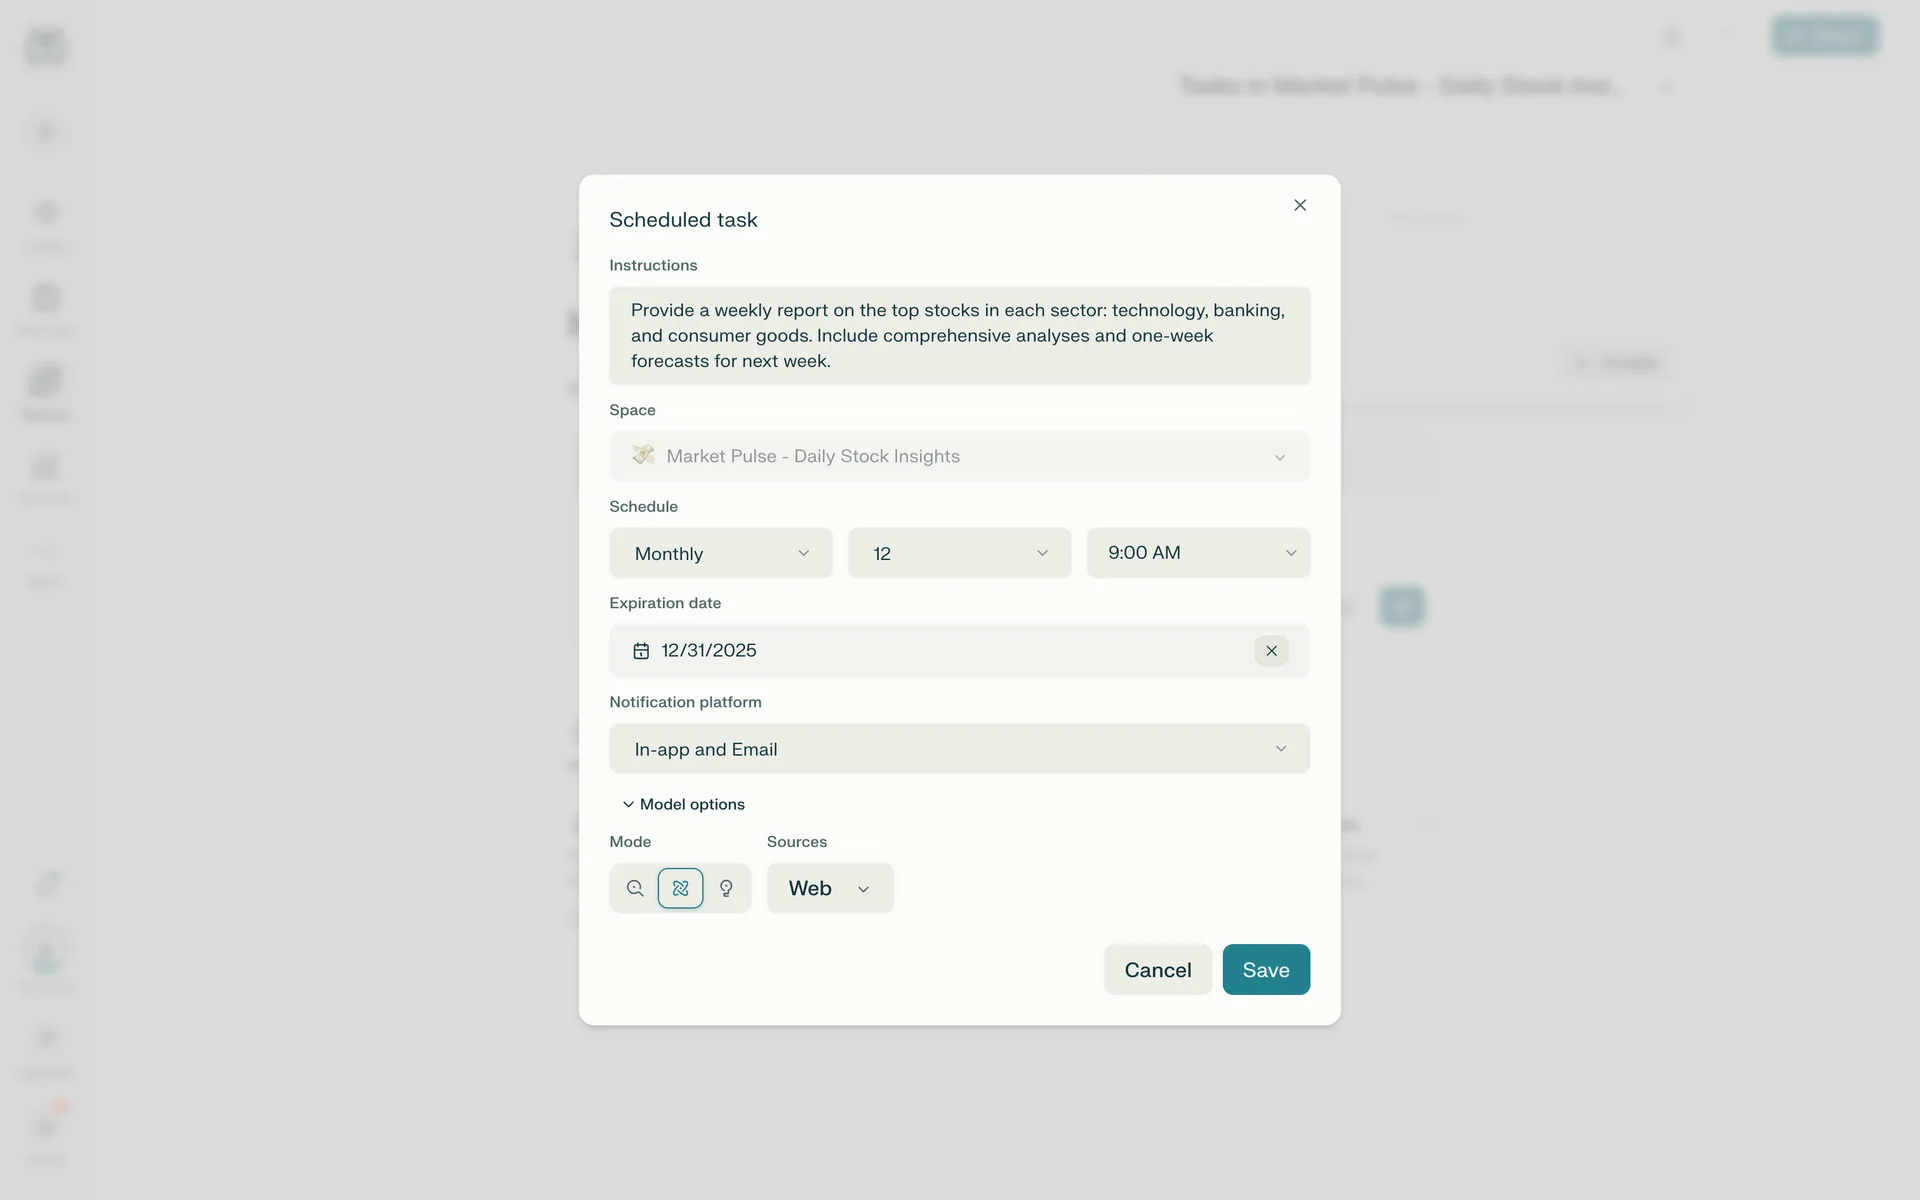The width and height of the screenshot is (1920, 1200).
Task: Click into the Instructions text area
Action: click(959, 336)
